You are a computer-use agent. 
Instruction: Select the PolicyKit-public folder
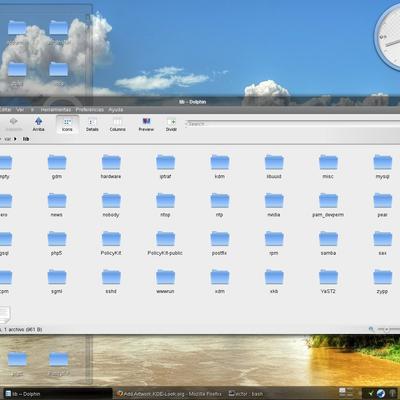[x=165, y=243]
